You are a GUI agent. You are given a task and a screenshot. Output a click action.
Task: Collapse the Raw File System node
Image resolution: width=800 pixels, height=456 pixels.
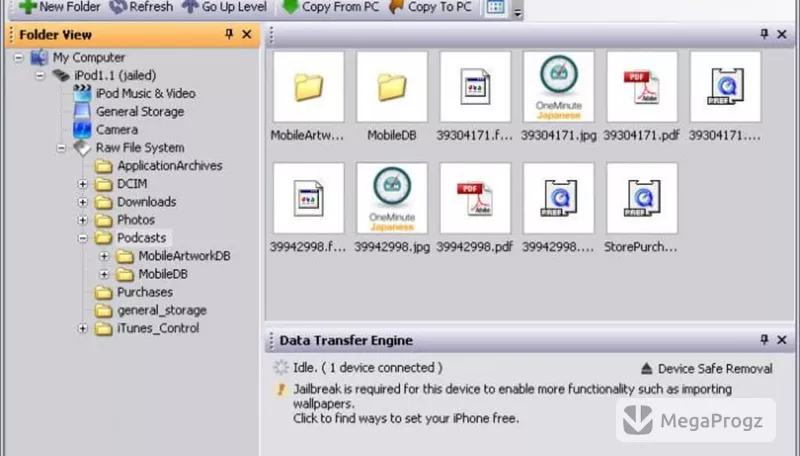[x=61, y=148]
